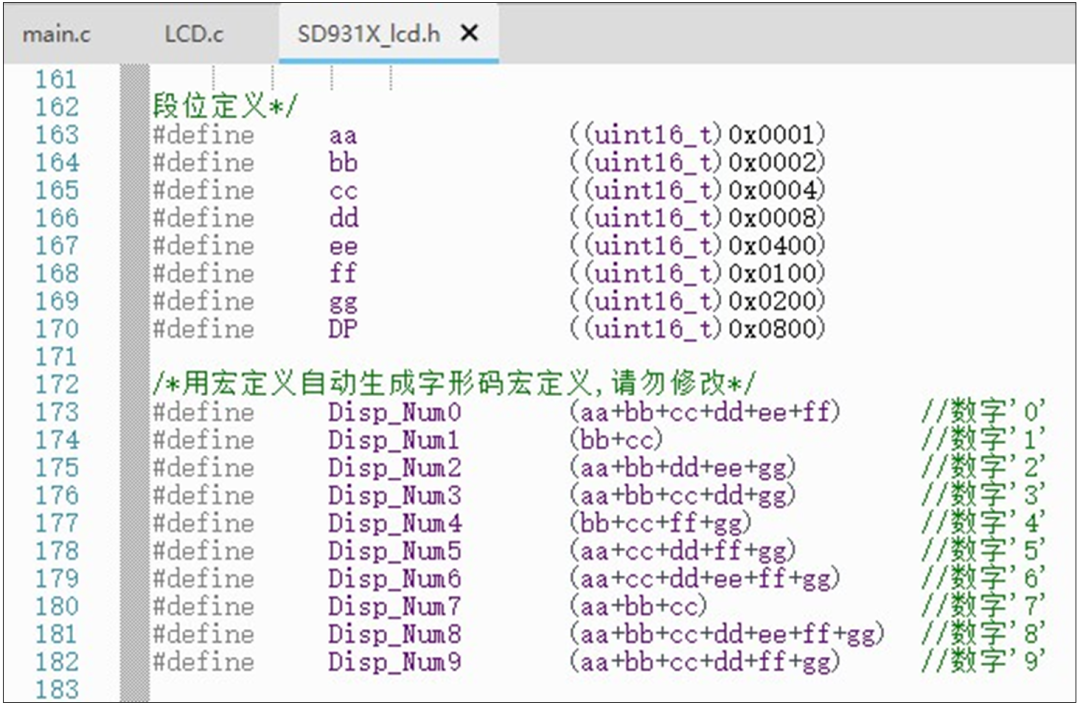
Task: Click macro name dd definition
Action: [343, 218]
